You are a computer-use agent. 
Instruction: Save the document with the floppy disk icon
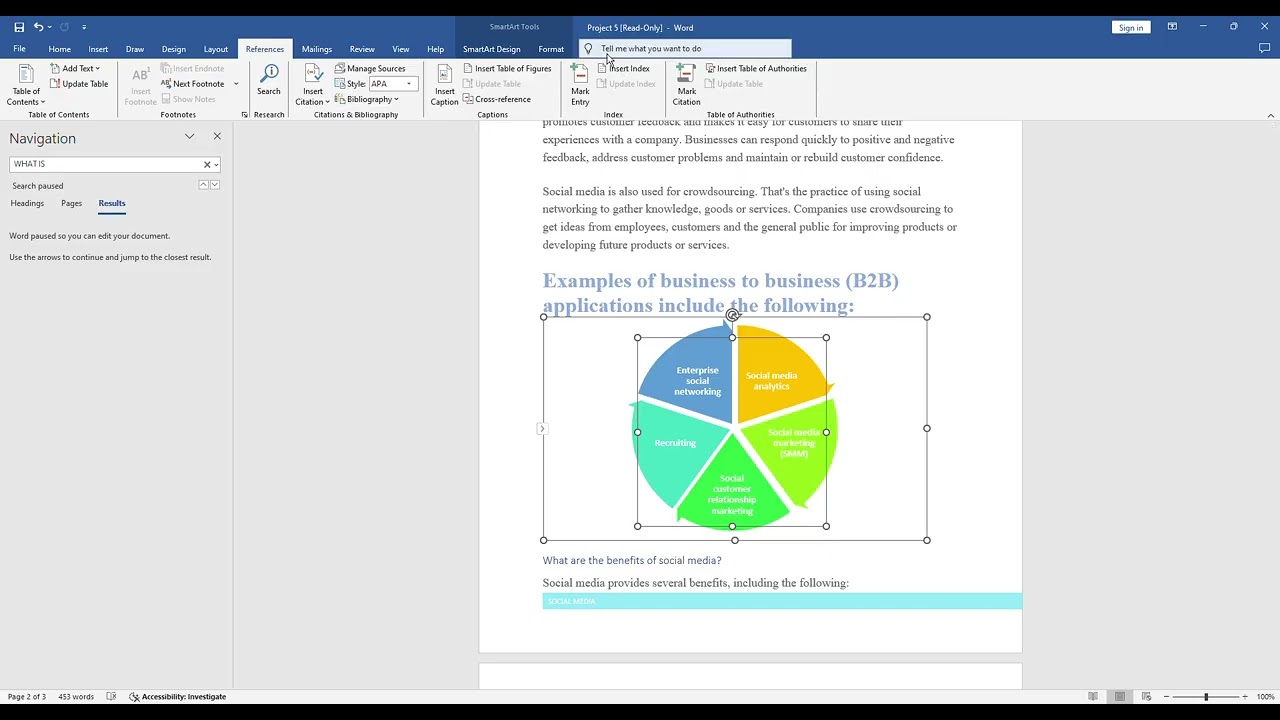coord(19,27)
